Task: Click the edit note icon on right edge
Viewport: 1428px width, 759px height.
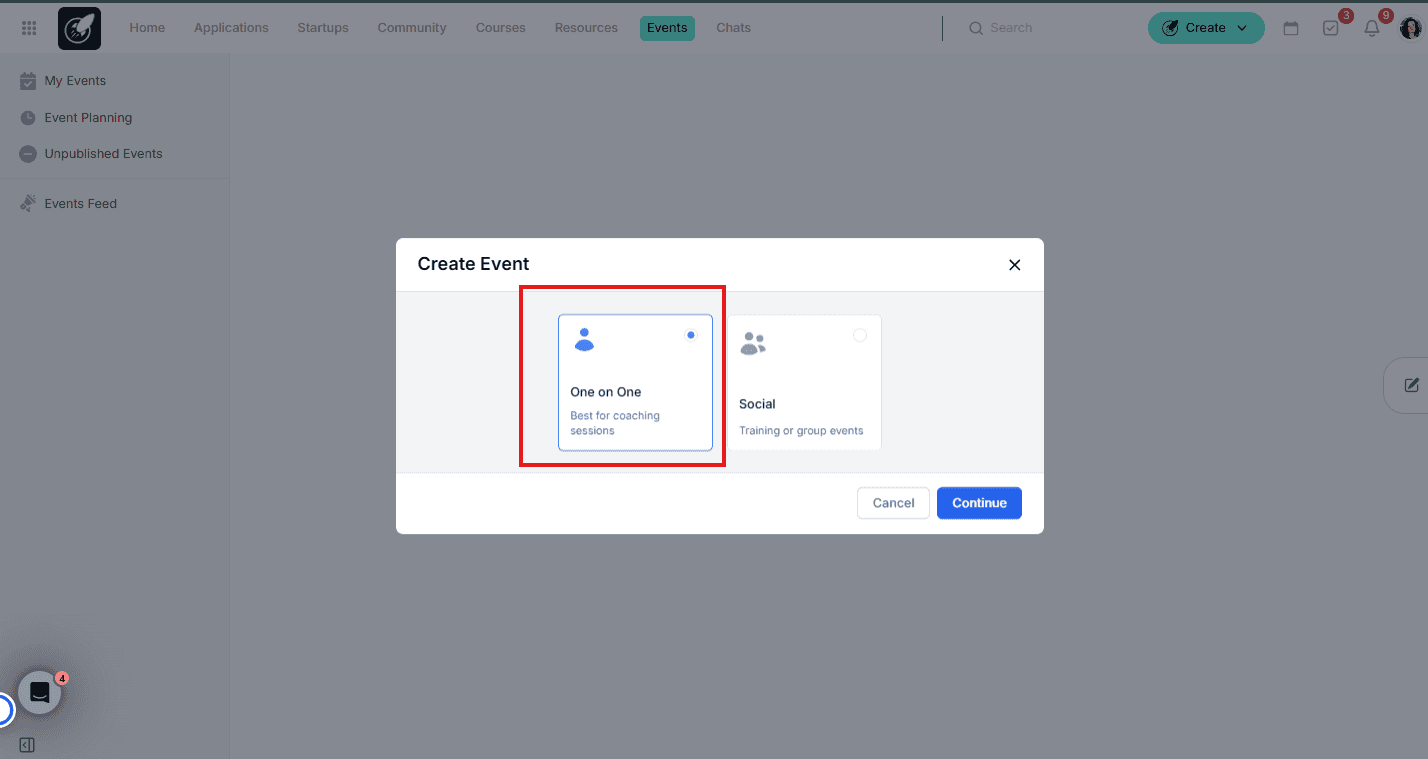Action: [1411, 385]
